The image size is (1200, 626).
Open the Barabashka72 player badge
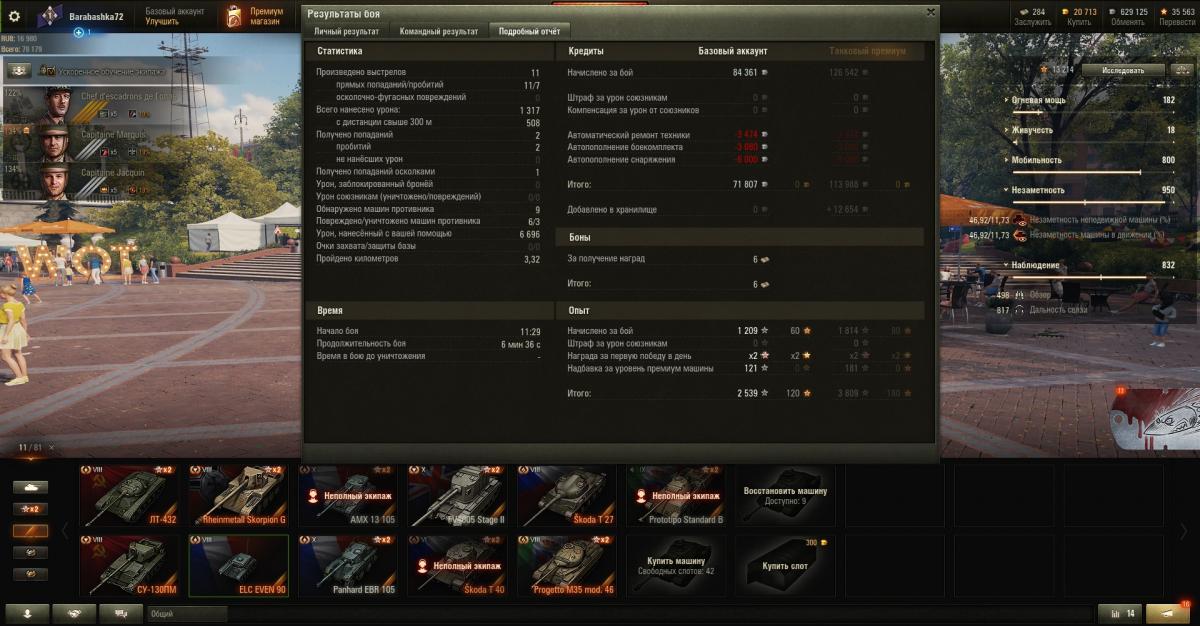point(52,17)
